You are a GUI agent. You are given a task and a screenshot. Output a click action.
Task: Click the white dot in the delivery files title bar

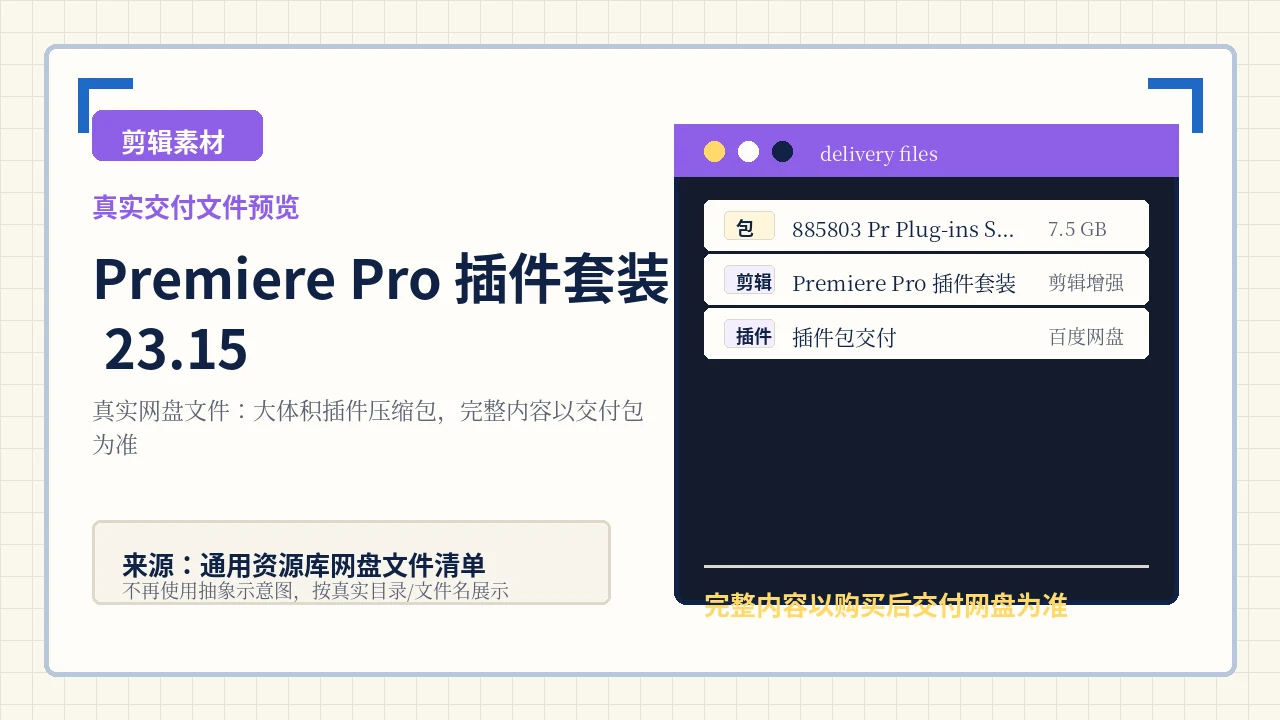[x=748, y=152]
